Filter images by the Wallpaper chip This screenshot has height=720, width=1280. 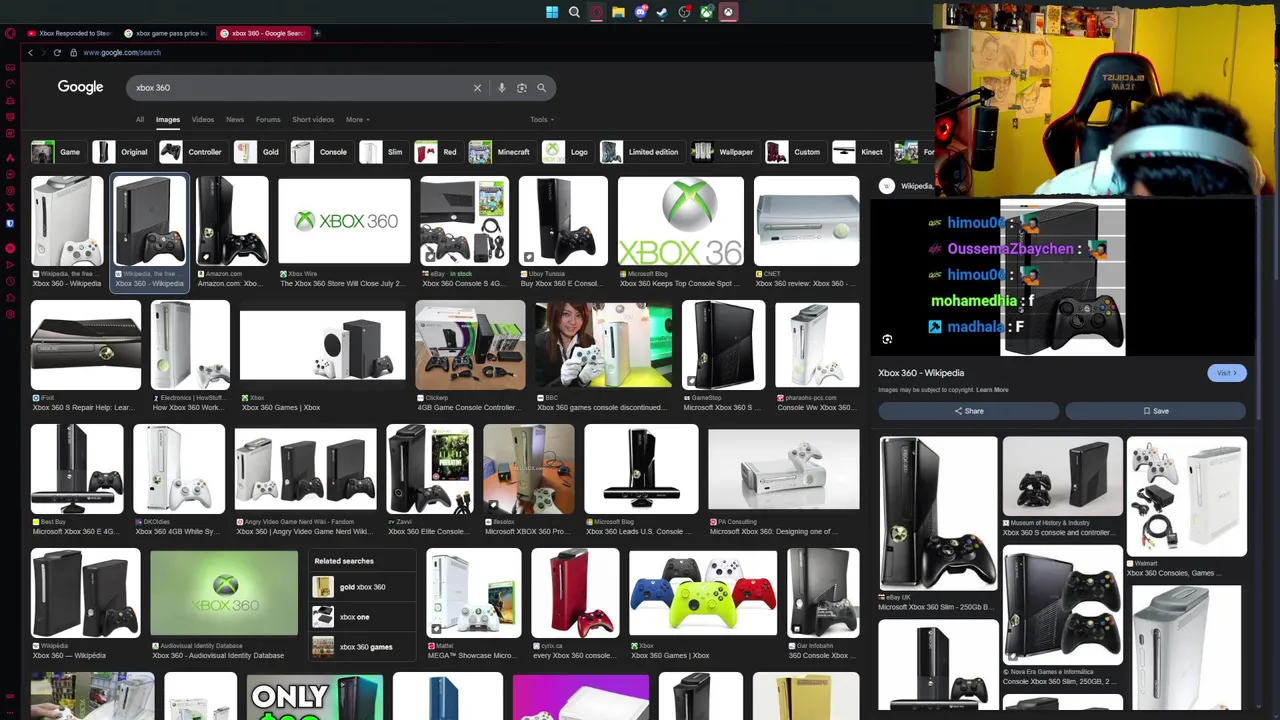click(723, 152)
